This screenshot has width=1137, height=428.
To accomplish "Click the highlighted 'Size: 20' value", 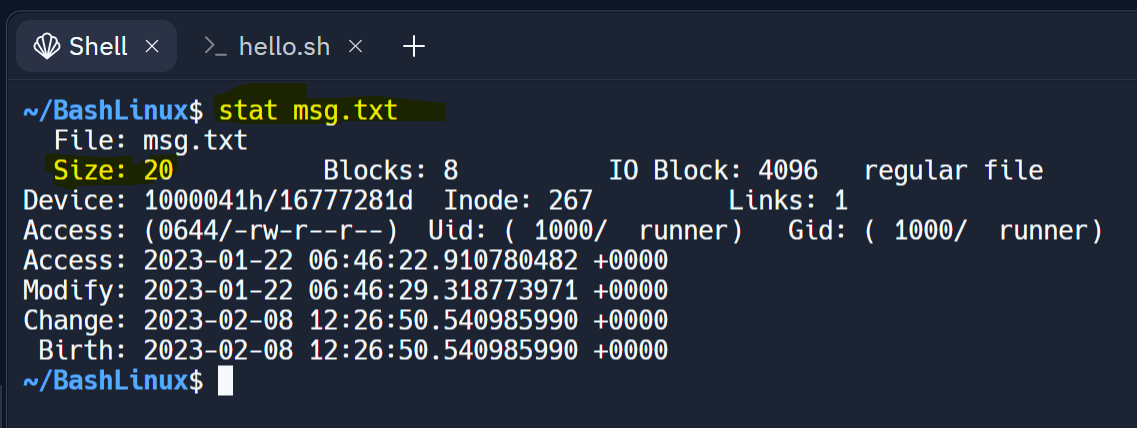I will click(x=113, y=170).
